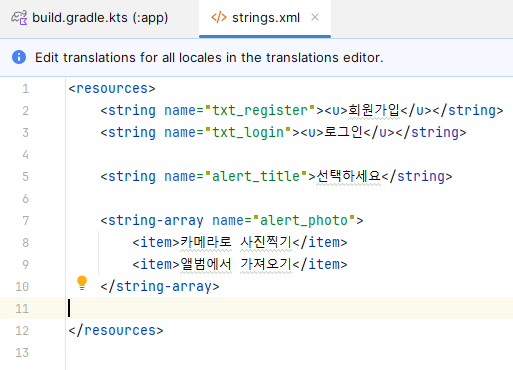Click the item text 카메라로 사진찍기

click(x=236, y=242)
